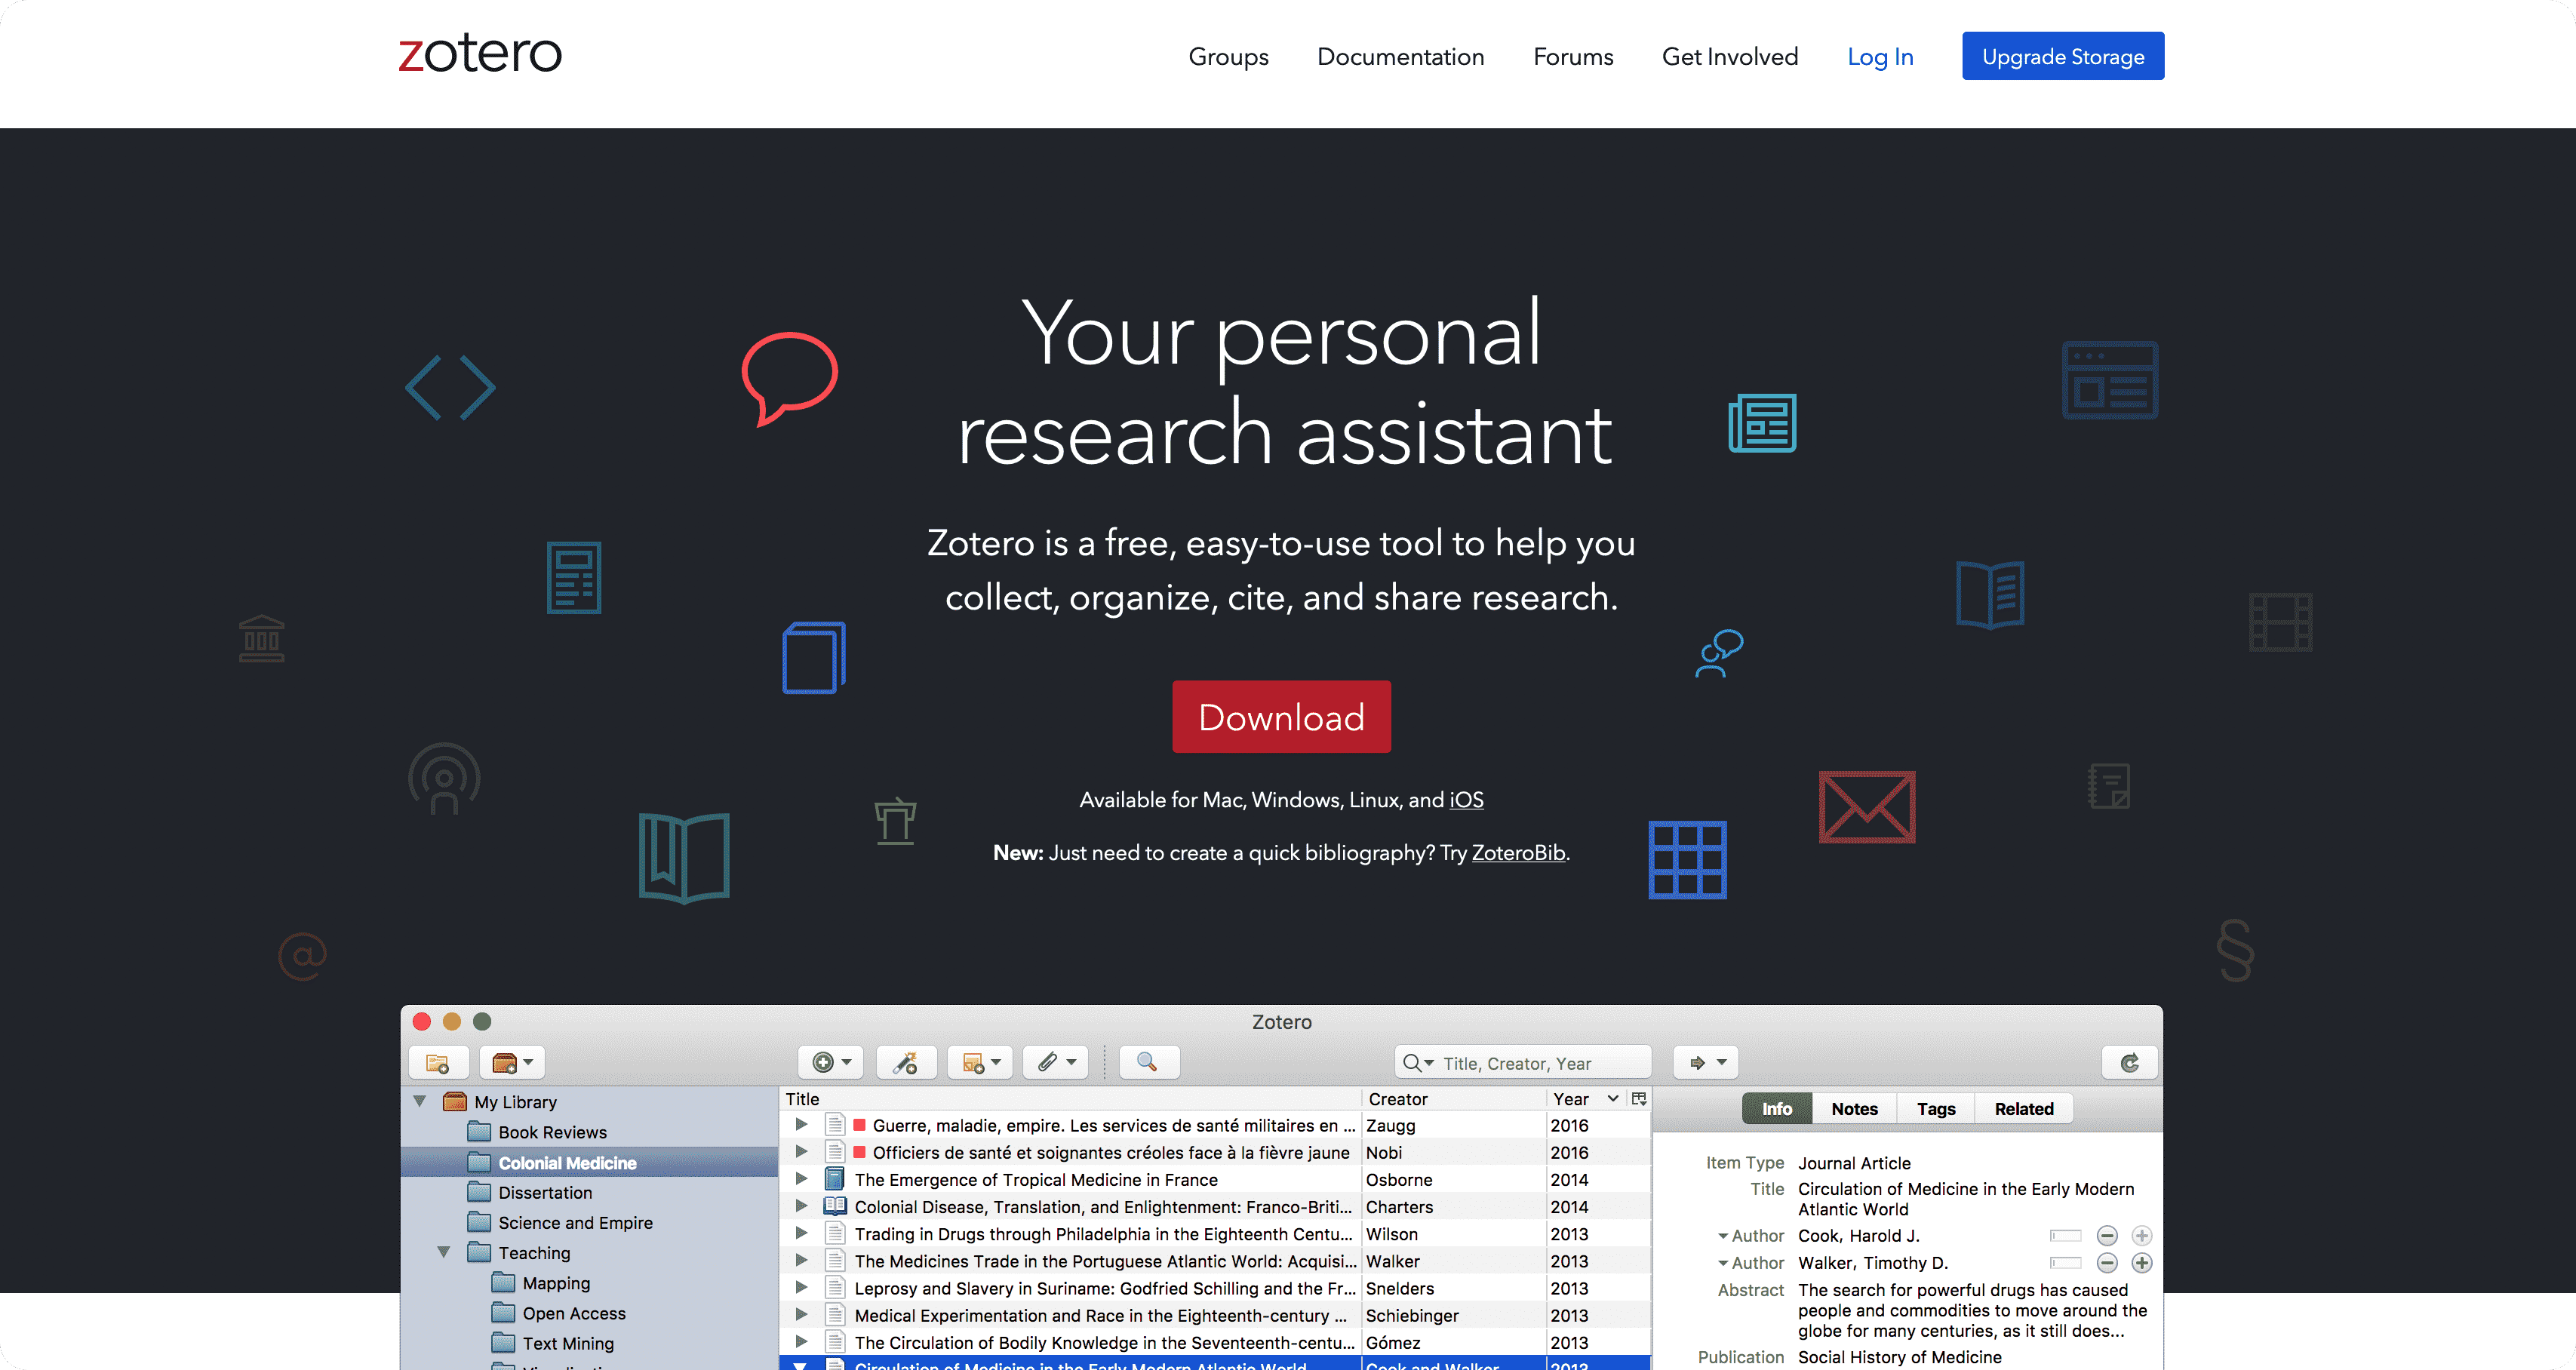2576x1370 pixels.
Task: Click the zotero logo in the header
Action: tap(480, 54)
